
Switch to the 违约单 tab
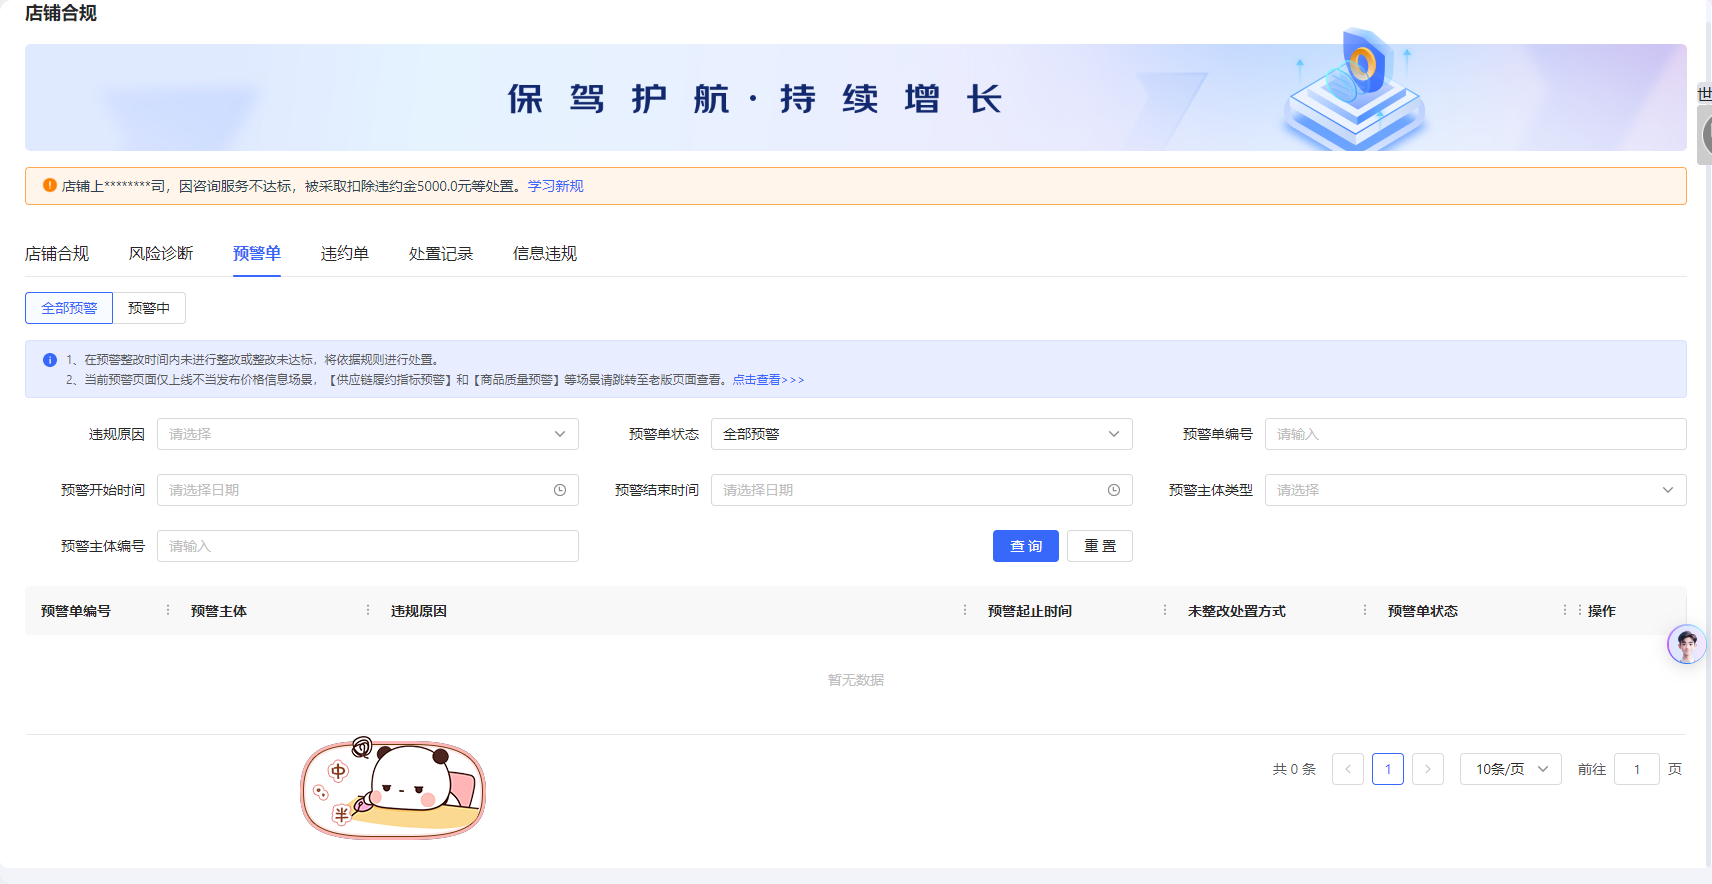(345, 254)
